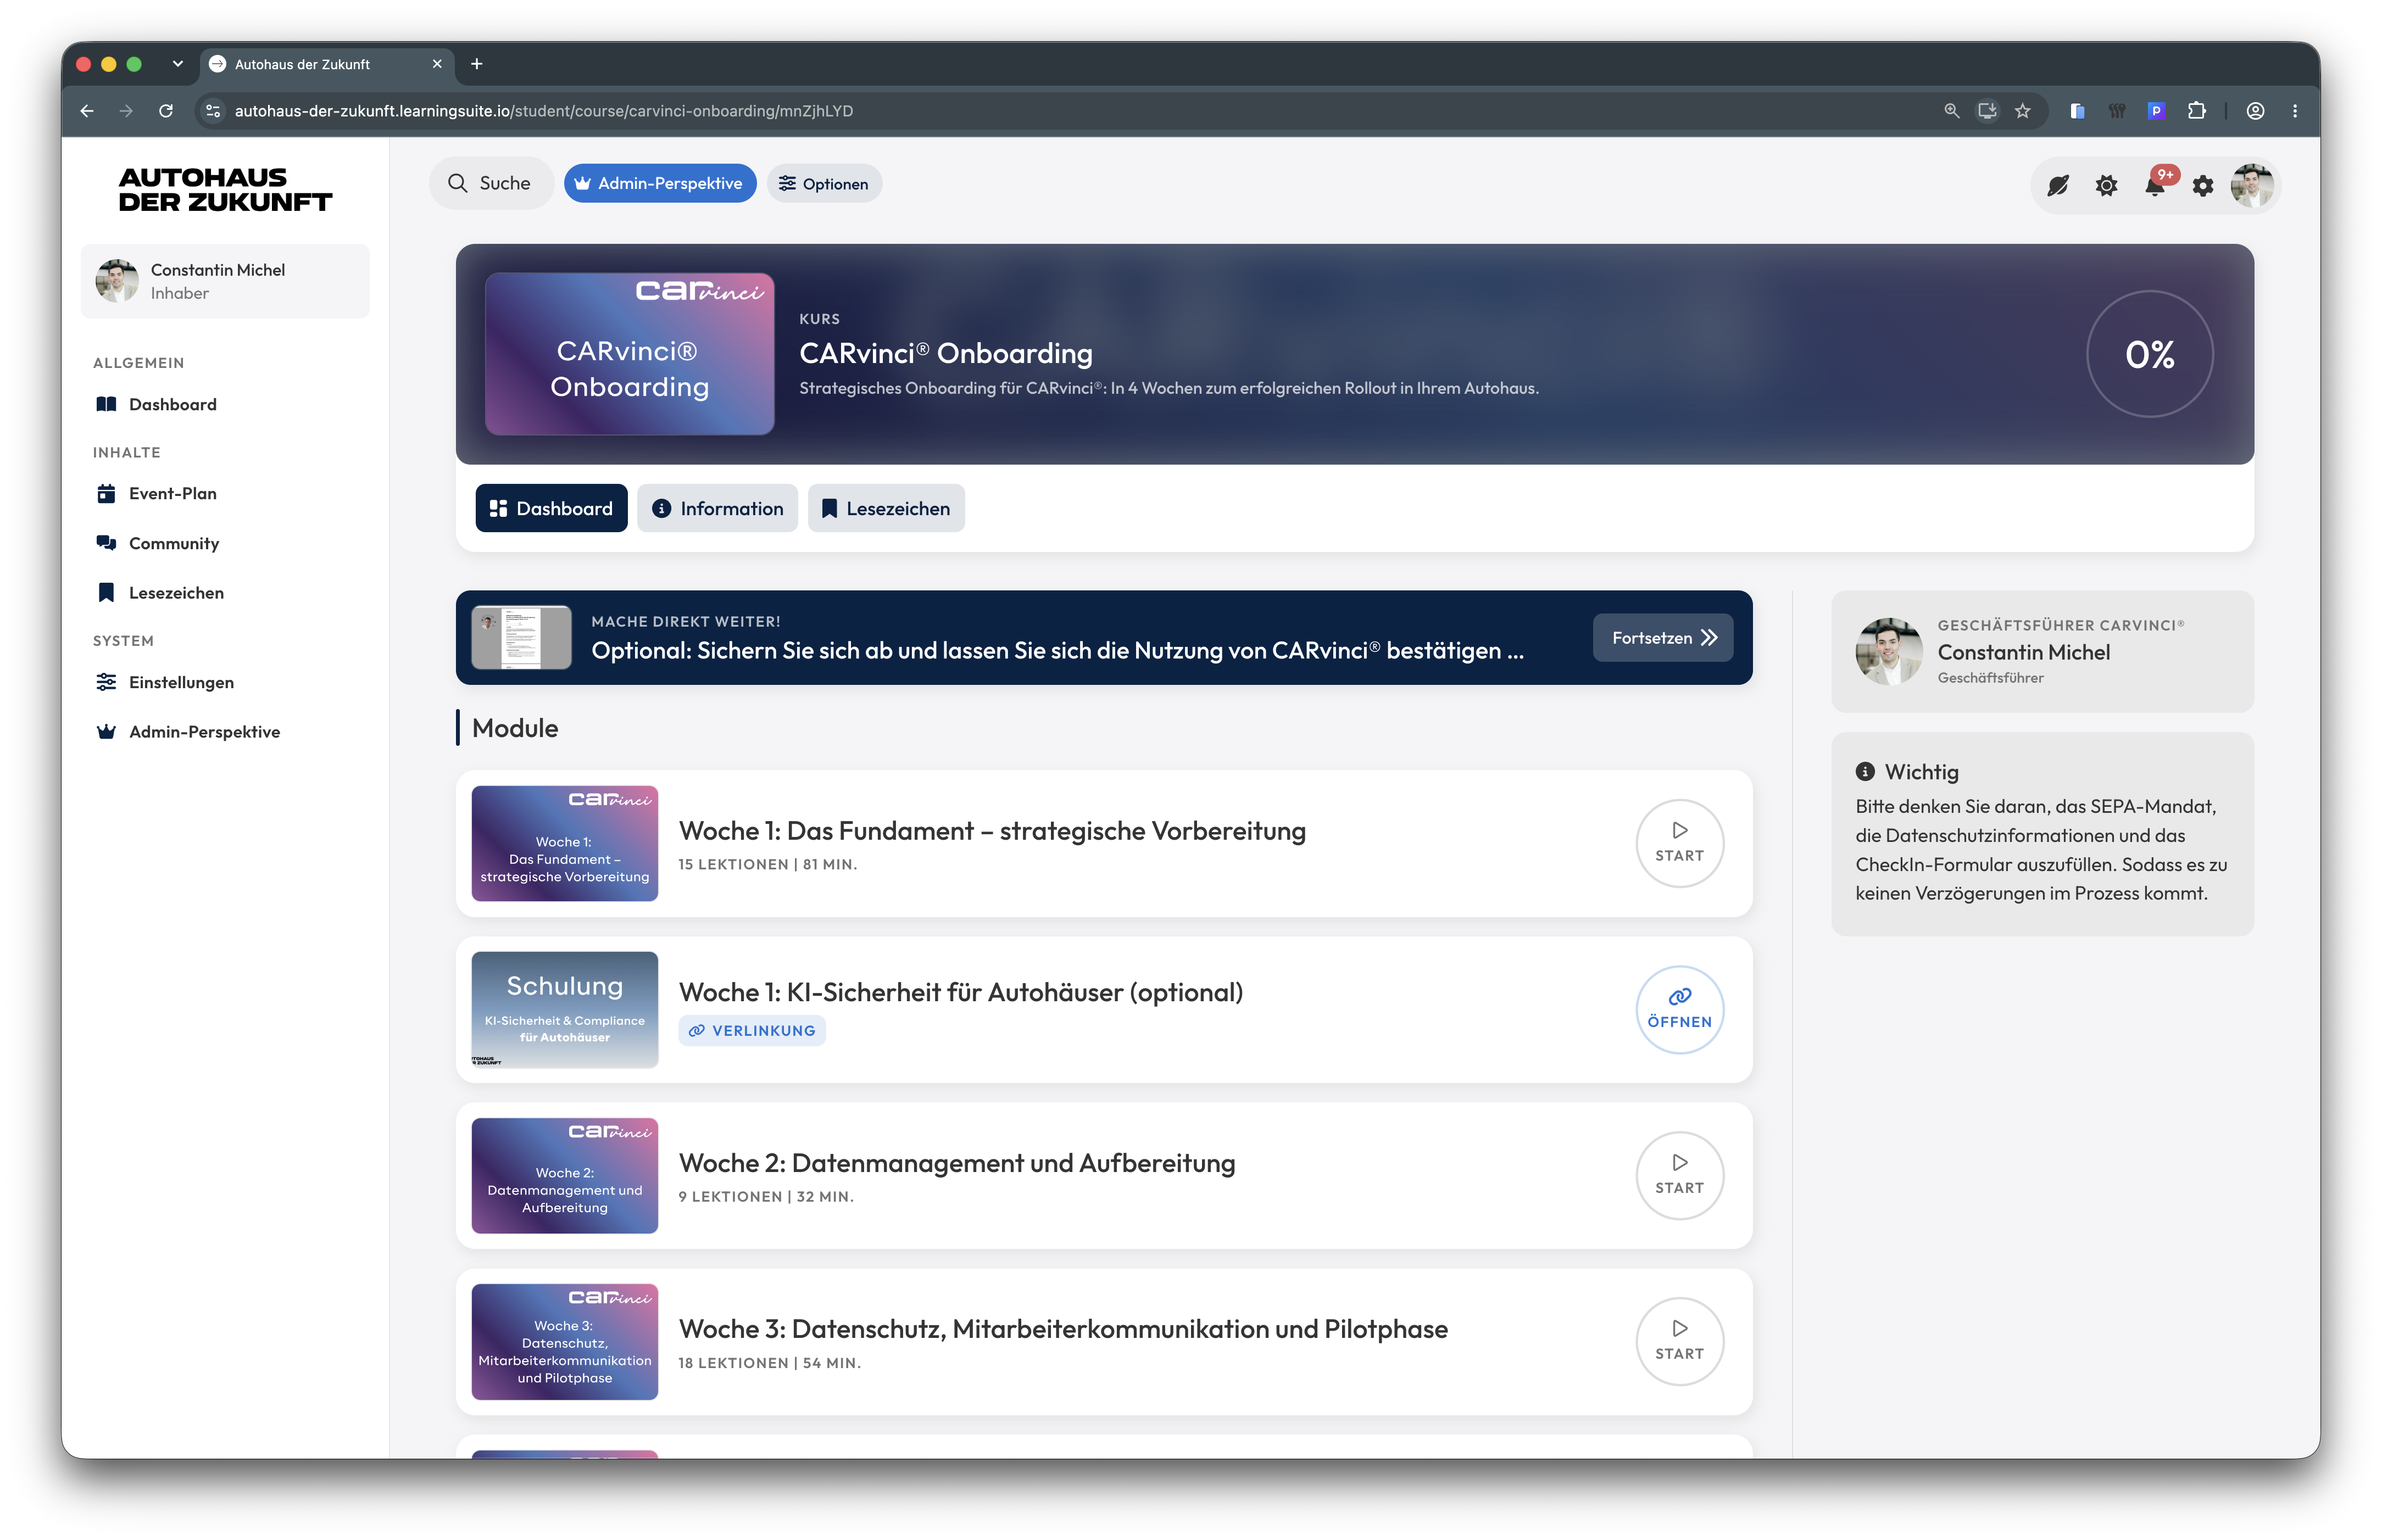Open the KI-Sicherheit linked module

point(1679,1009)
